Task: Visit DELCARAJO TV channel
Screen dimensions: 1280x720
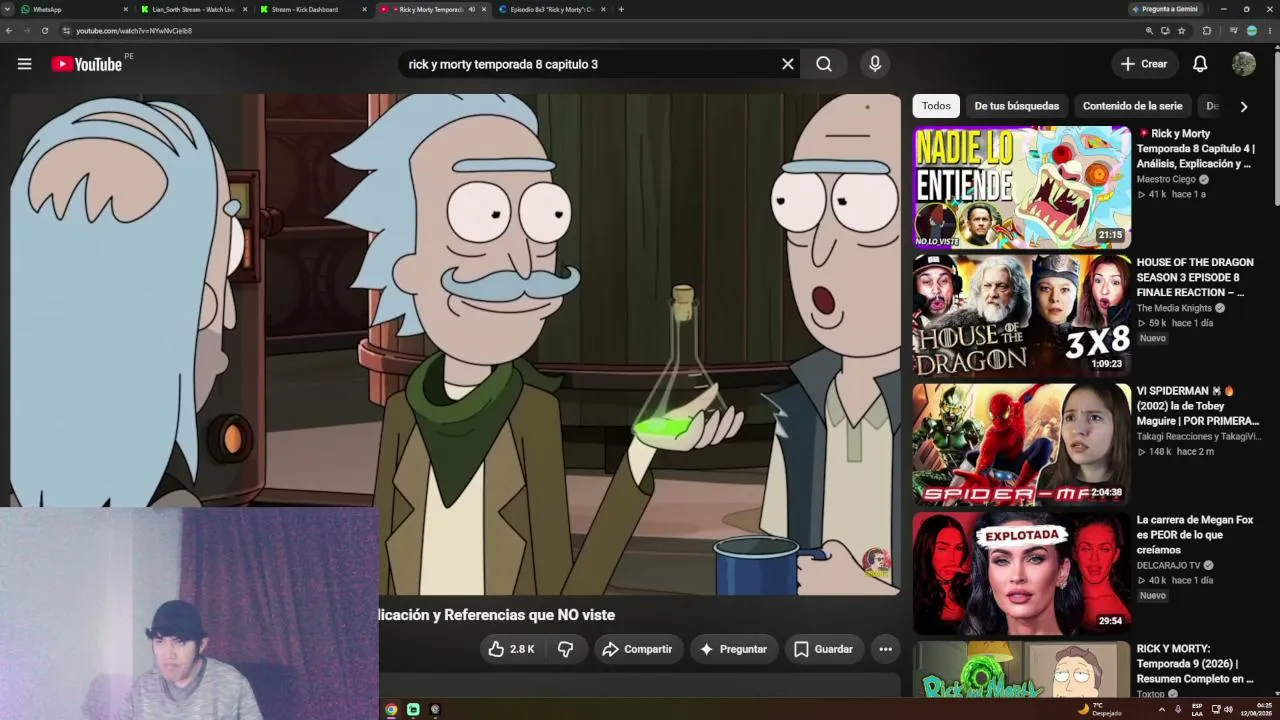Action: pyautogui.click(x=1168, y=566)
